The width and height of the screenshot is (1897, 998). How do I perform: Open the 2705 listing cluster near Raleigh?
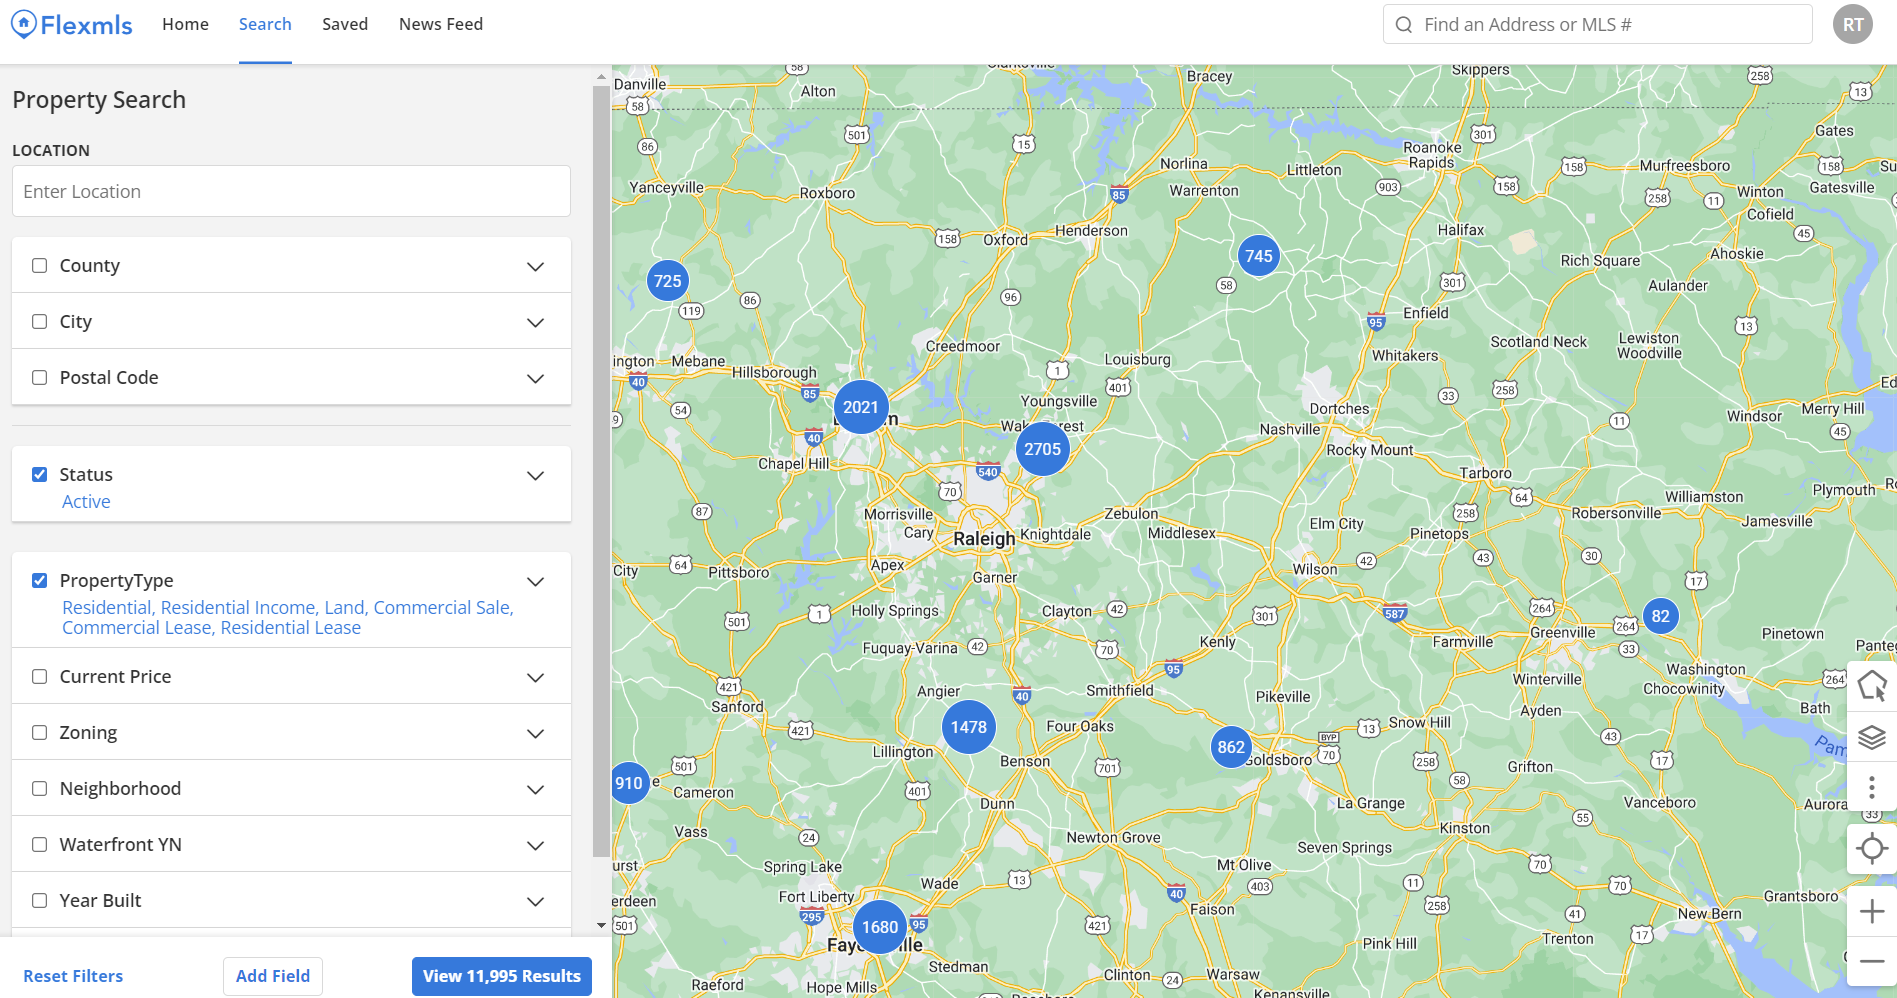click(x=1042, y=450)
